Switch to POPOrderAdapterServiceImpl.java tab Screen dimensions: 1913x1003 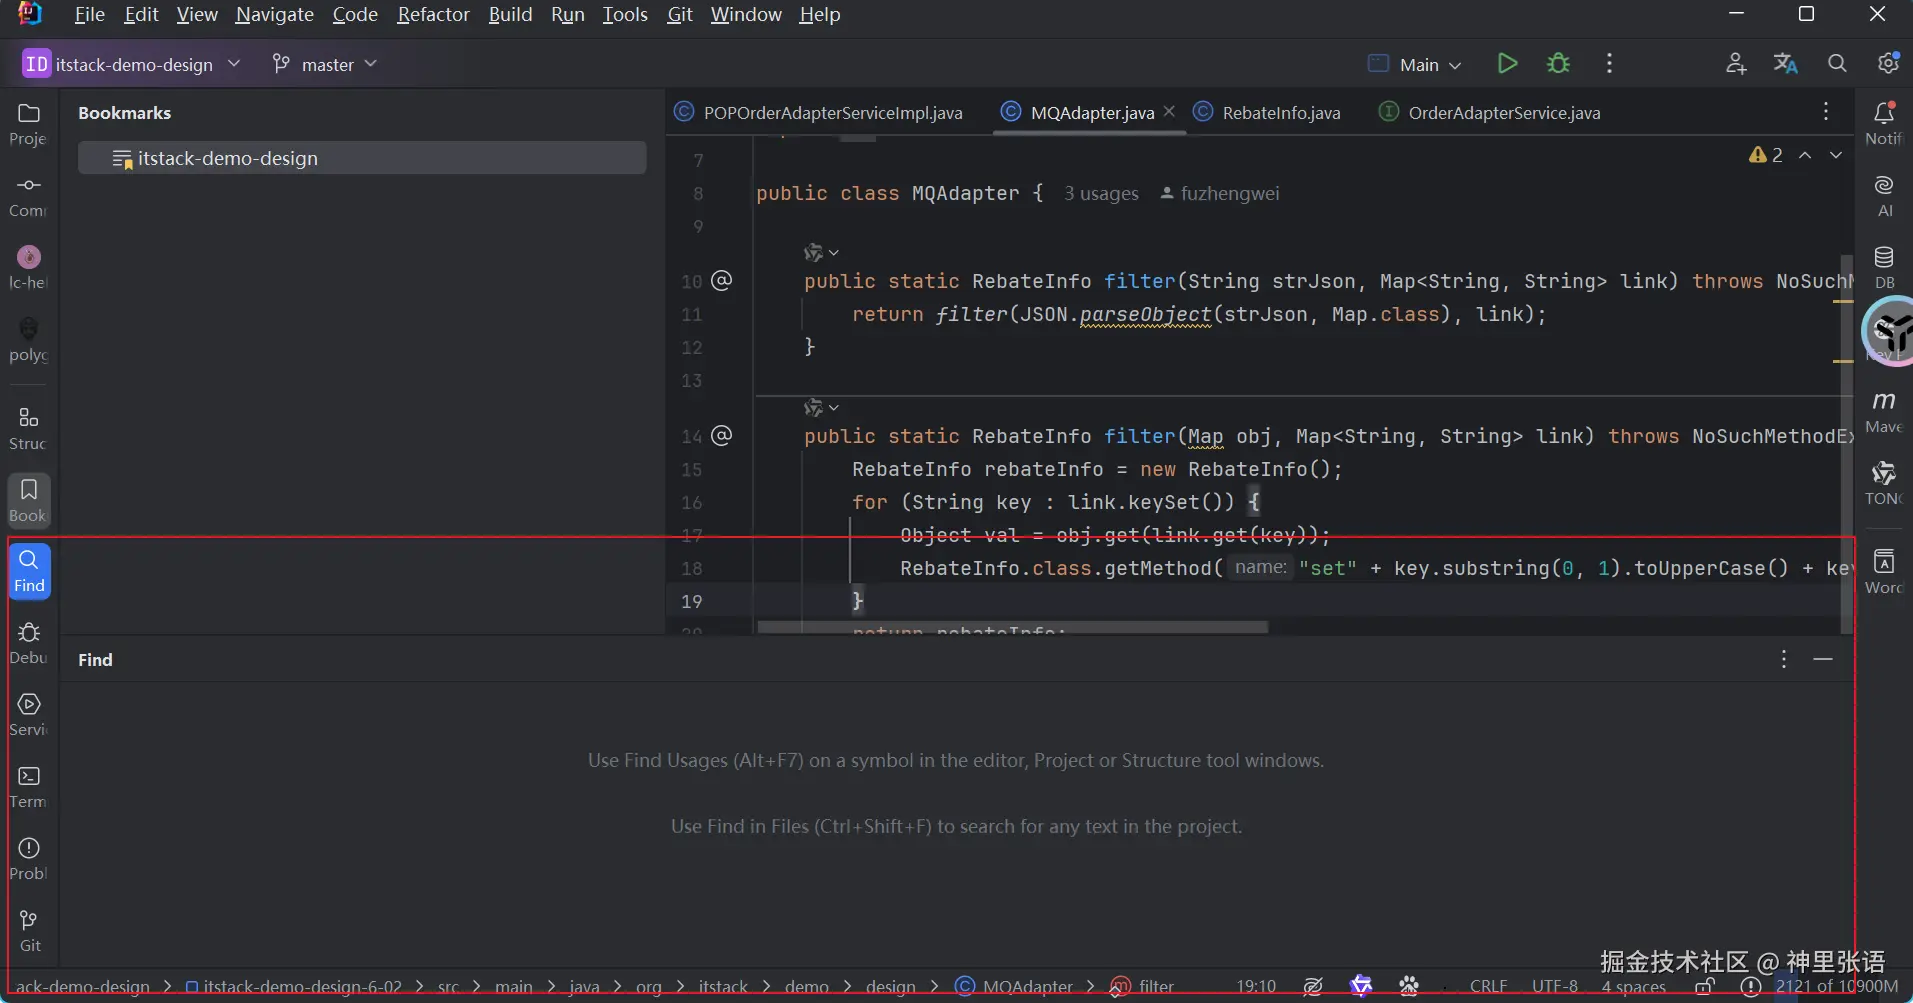pos(819,113)
